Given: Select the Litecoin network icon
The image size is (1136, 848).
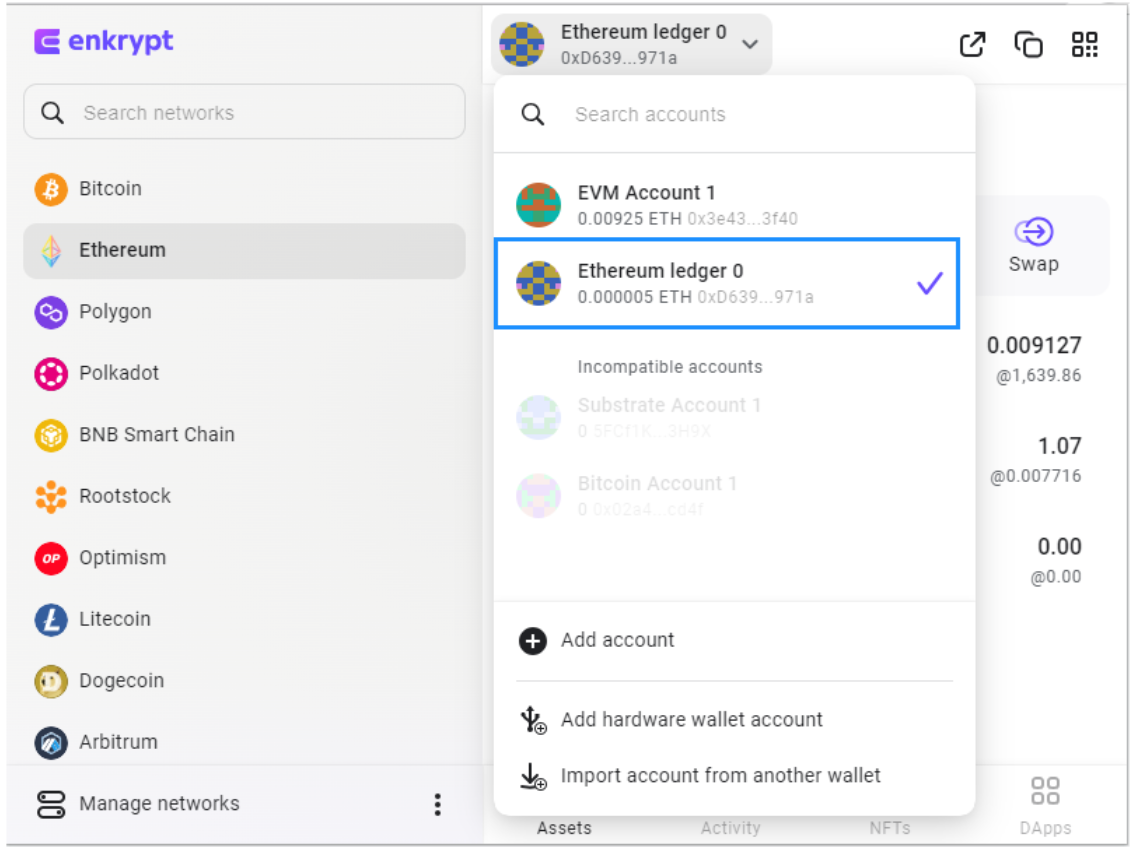Looking at the screenshot, I should 51,620.
